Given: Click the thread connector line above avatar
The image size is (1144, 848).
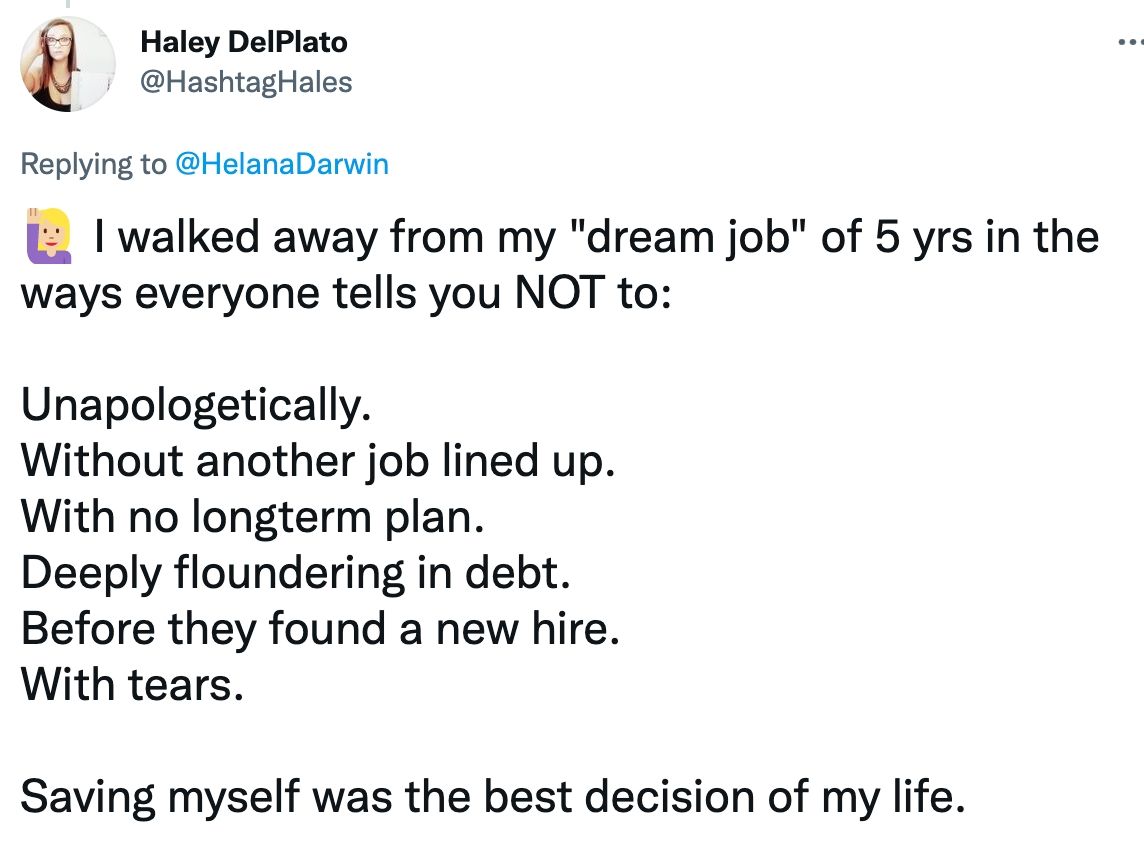Looking at the screenshot, I should pyautogui.click(x=68, y=5).
